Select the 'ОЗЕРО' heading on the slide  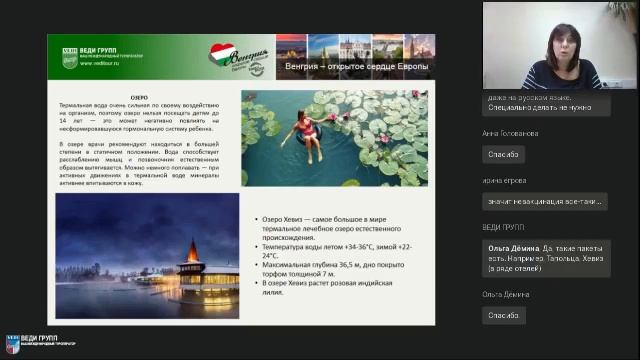139,98
